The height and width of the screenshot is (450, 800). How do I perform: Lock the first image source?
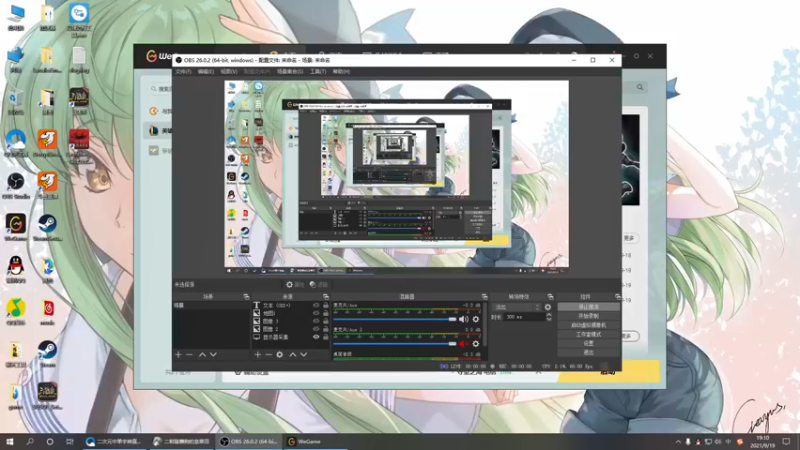(x=326, y=313)
